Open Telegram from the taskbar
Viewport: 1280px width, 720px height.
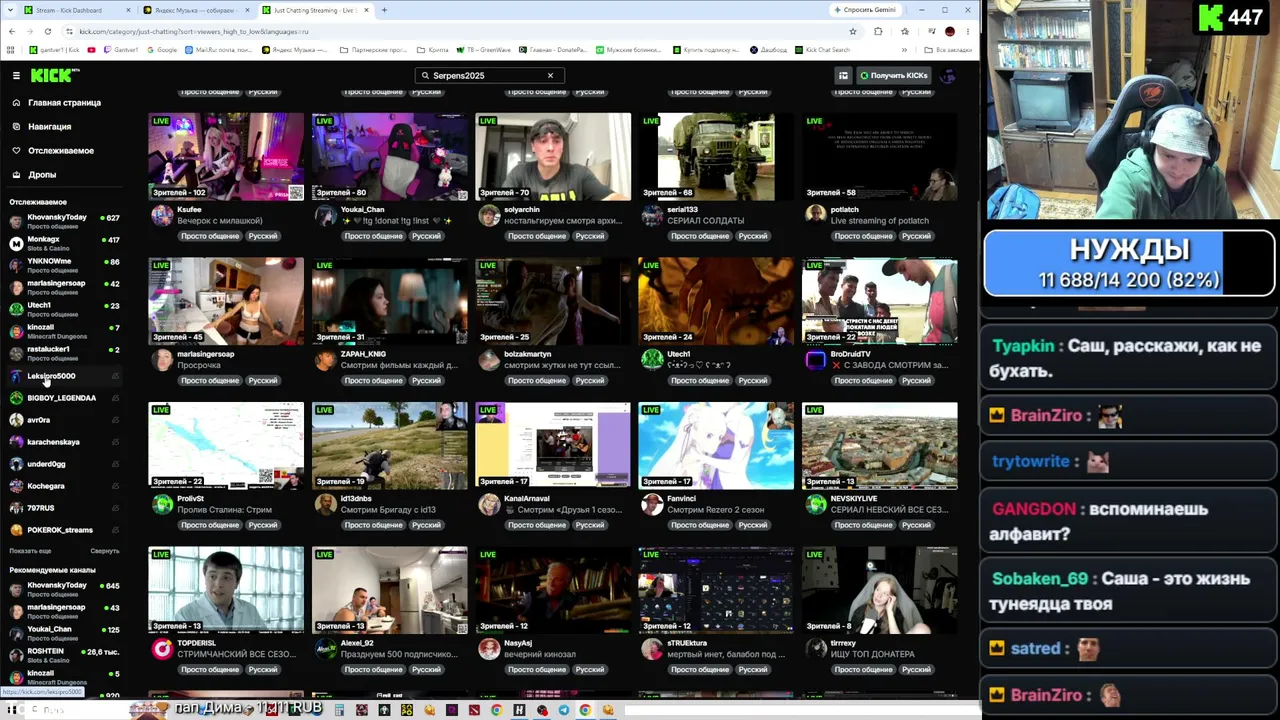(x=564, y=710)
